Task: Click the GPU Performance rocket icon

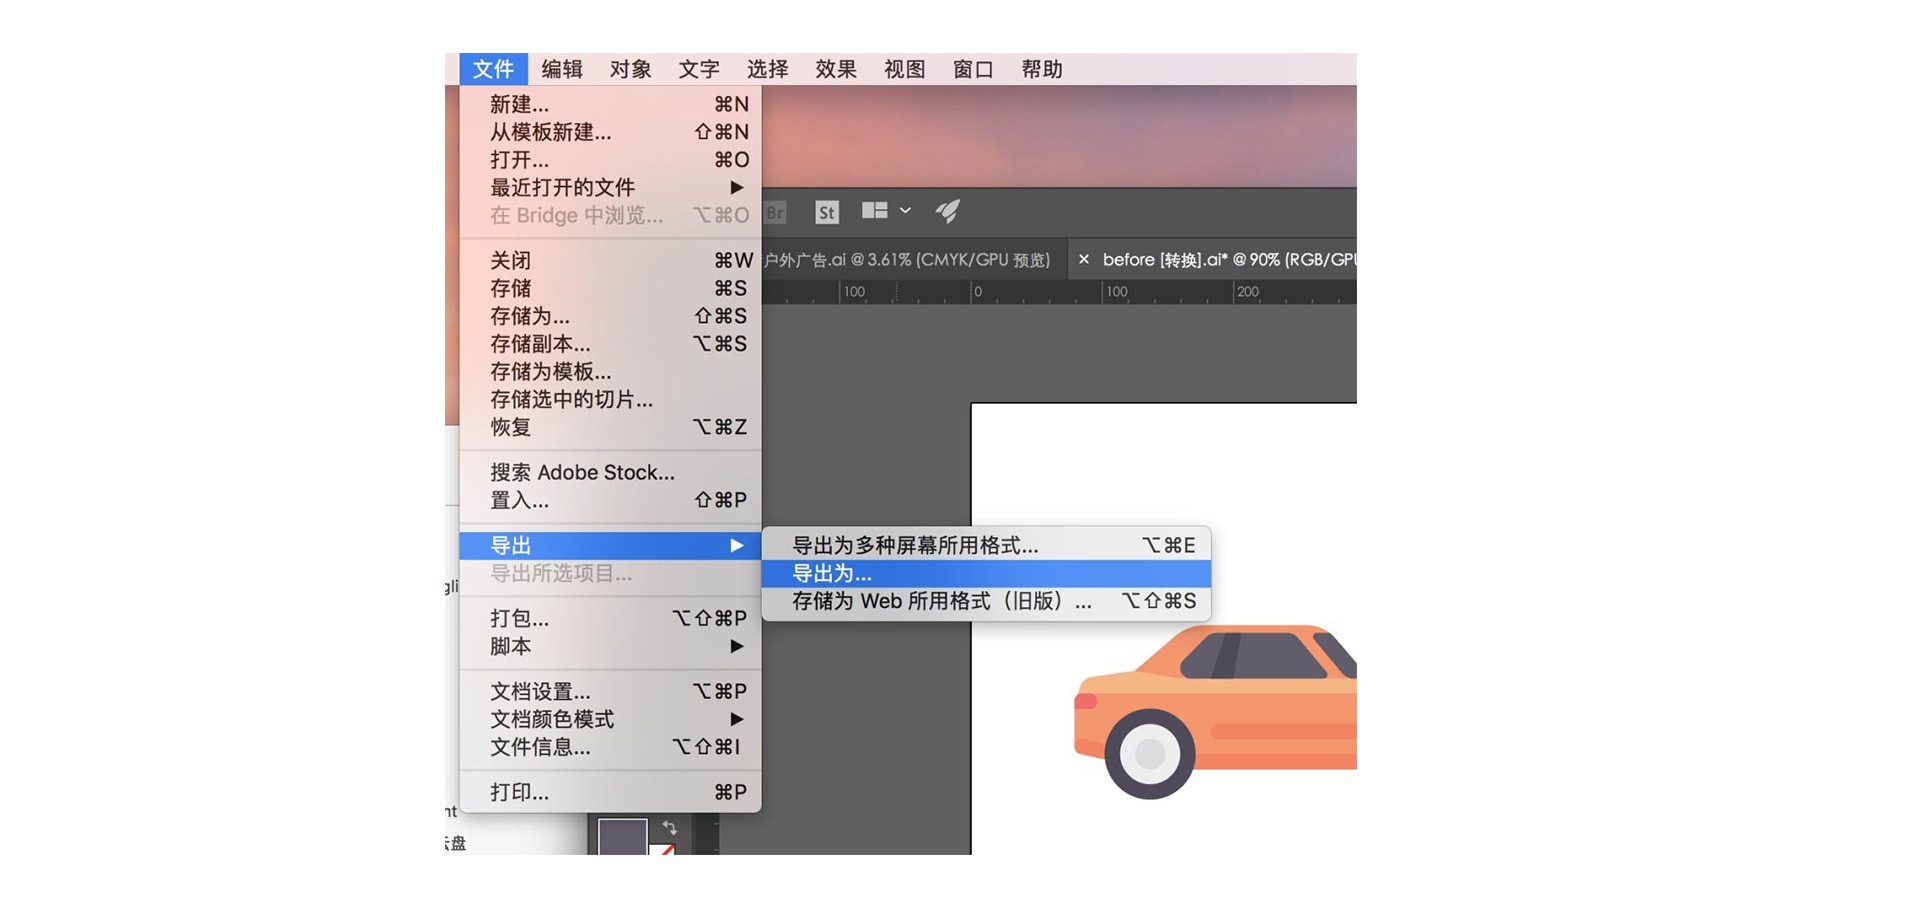Action: pos(947,211)
